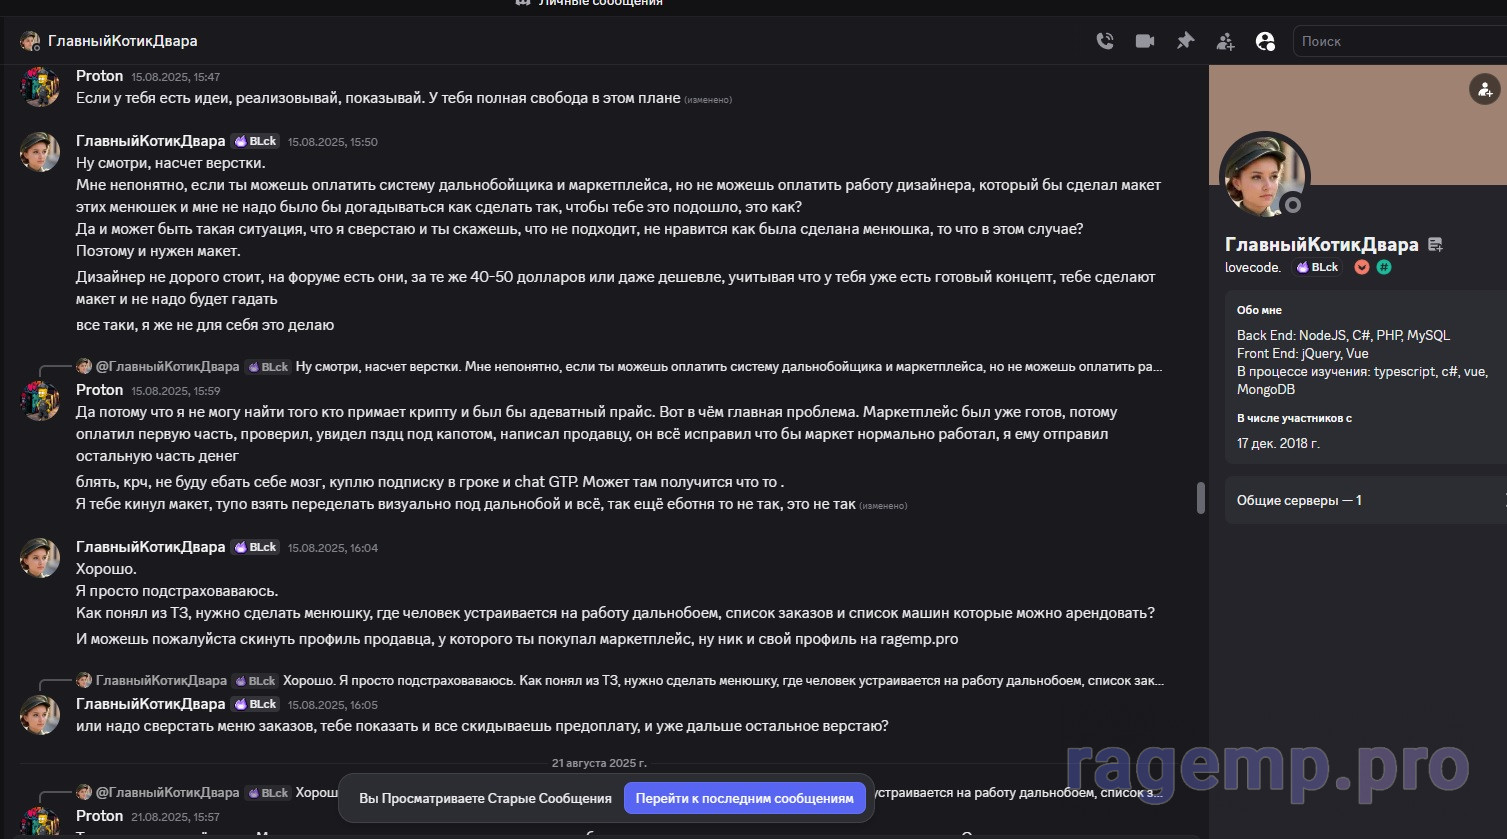The height and width of the screenshot is (839, 1507).
Task: Click the BLck server tag in the profile panel
Action: click(1318, 267)
